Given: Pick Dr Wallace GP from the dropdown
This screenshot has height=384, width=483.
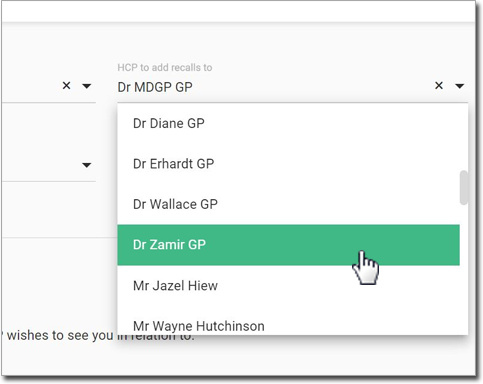Looking at the screenshot, I should click(x=288, y=204).
